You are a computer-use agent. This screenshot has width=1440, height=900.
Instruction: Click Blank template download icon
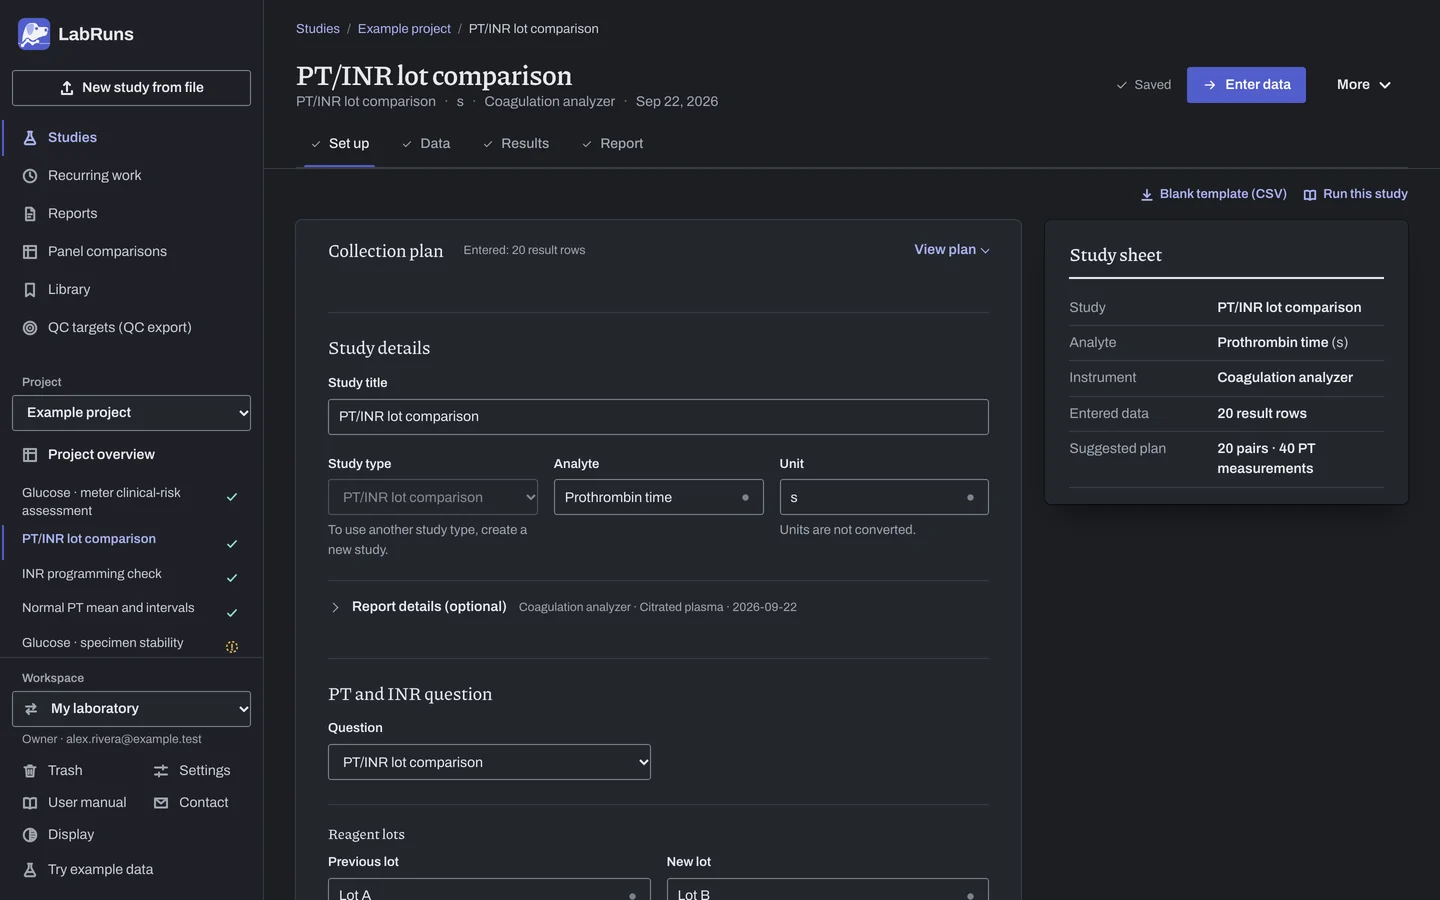[1147, 195]
